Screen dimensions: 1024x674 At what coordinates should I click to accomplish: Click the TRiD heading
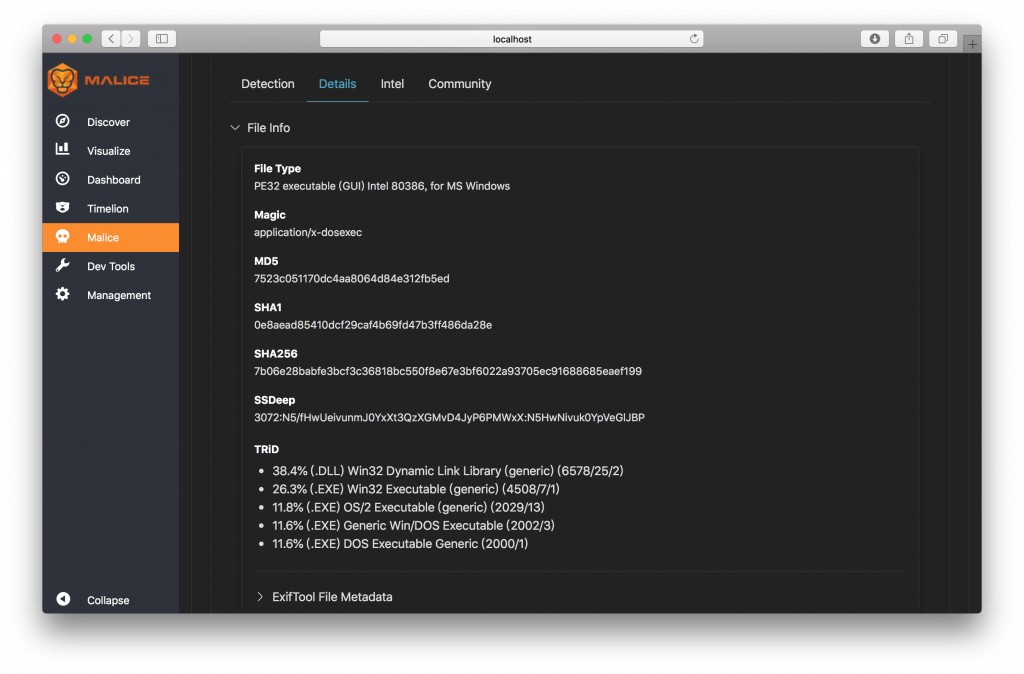[266, 449]
